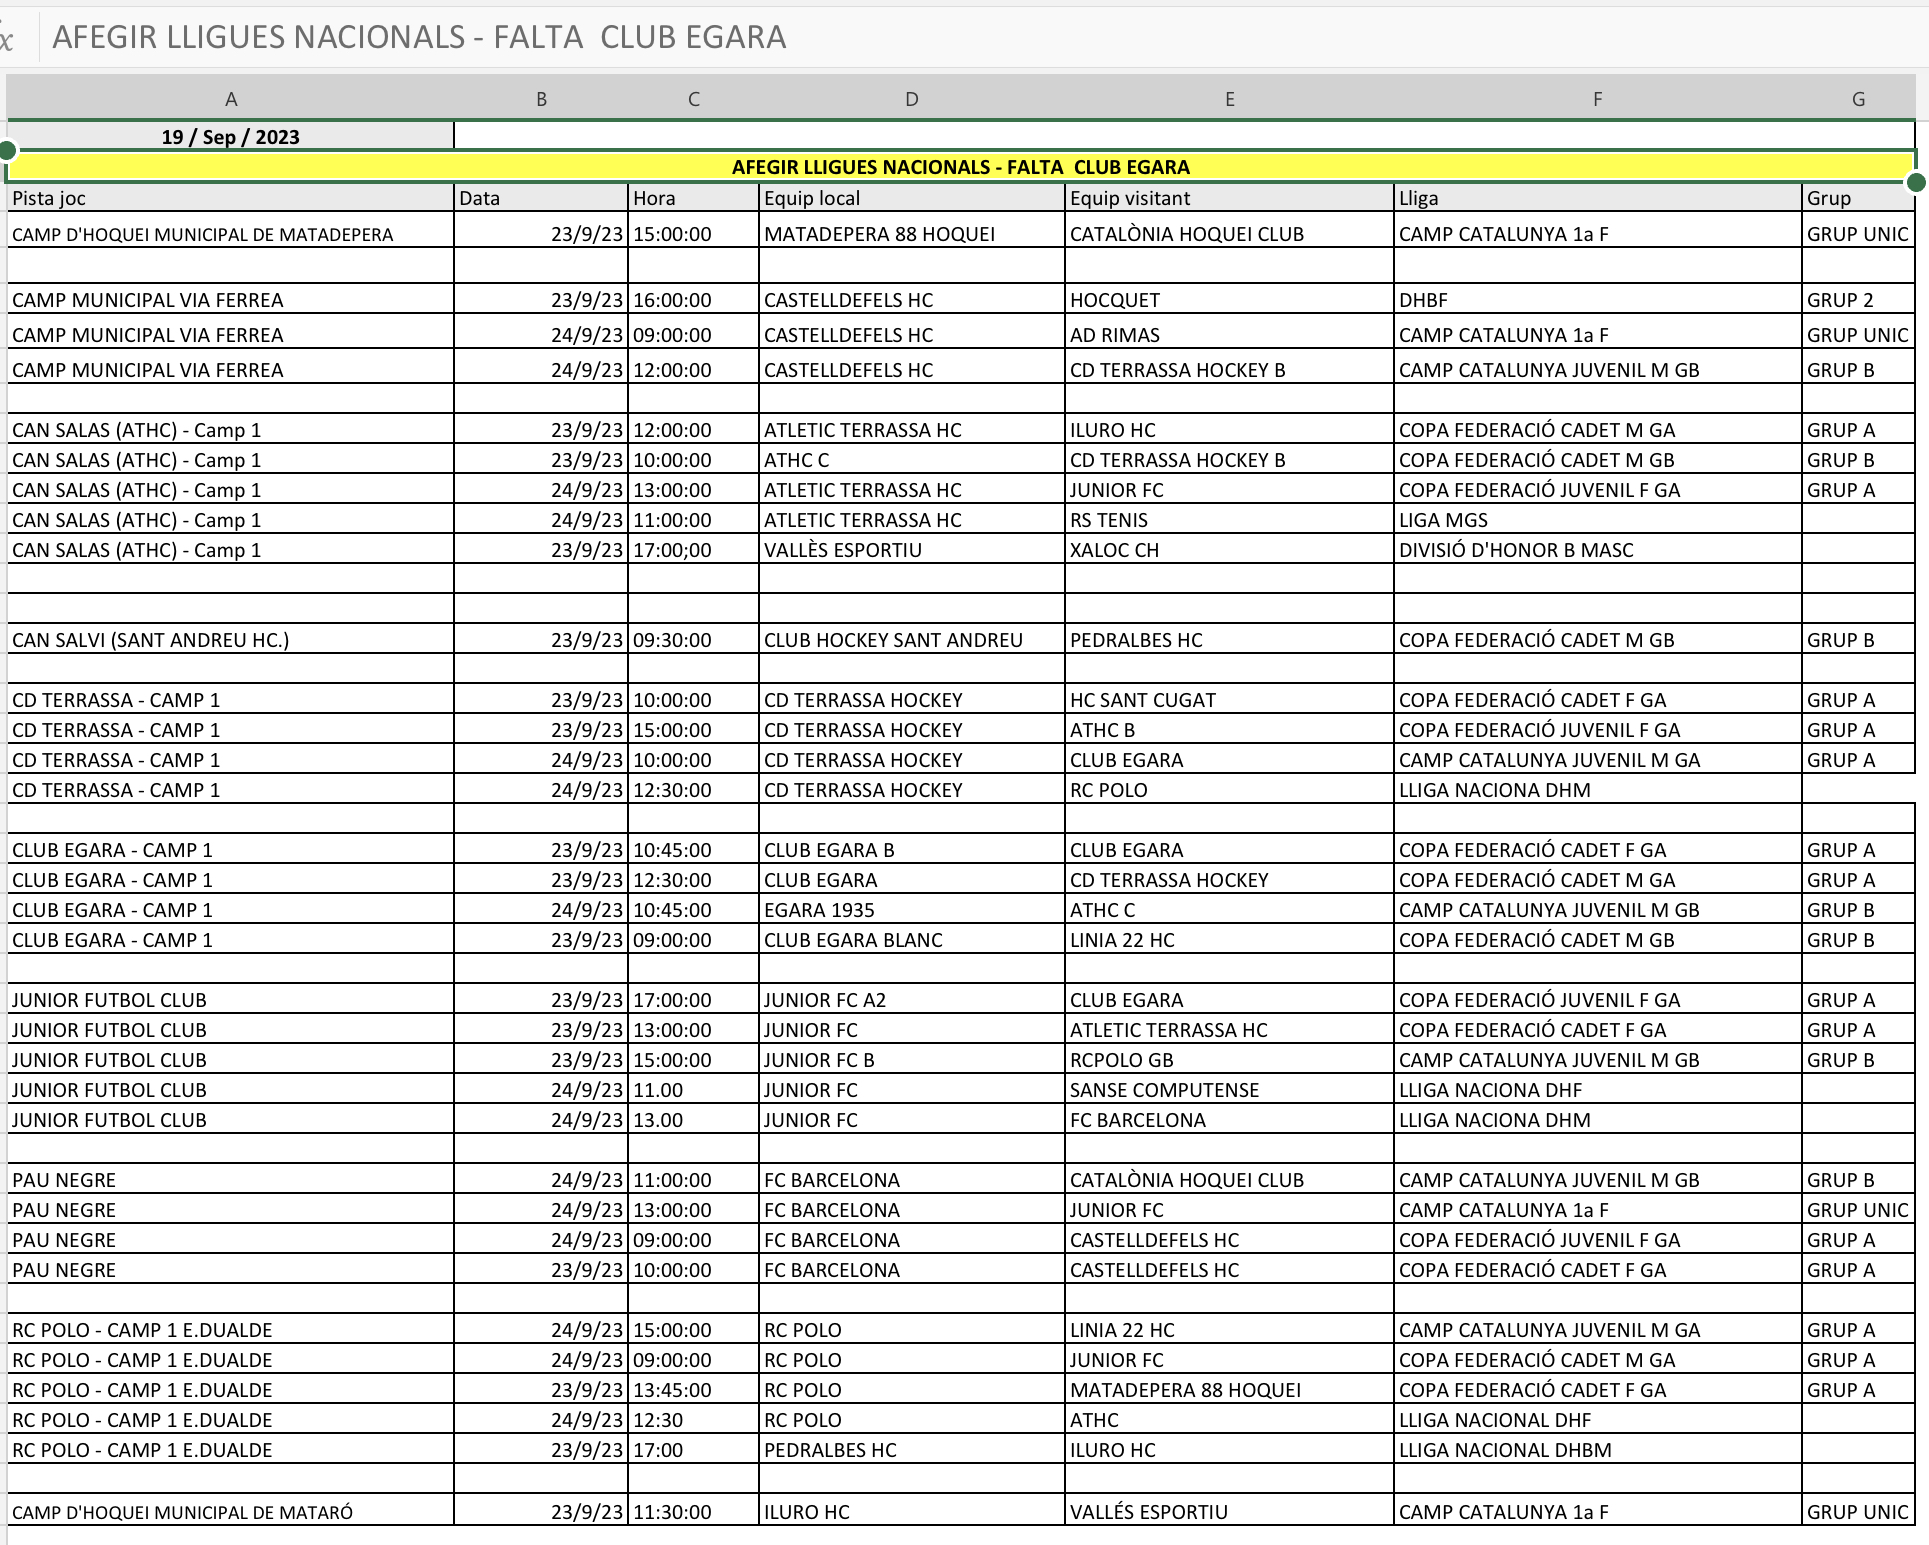Select visitant cell LINIA 22 HC in CLUB EGARA BLANC row

[1230, 940]
